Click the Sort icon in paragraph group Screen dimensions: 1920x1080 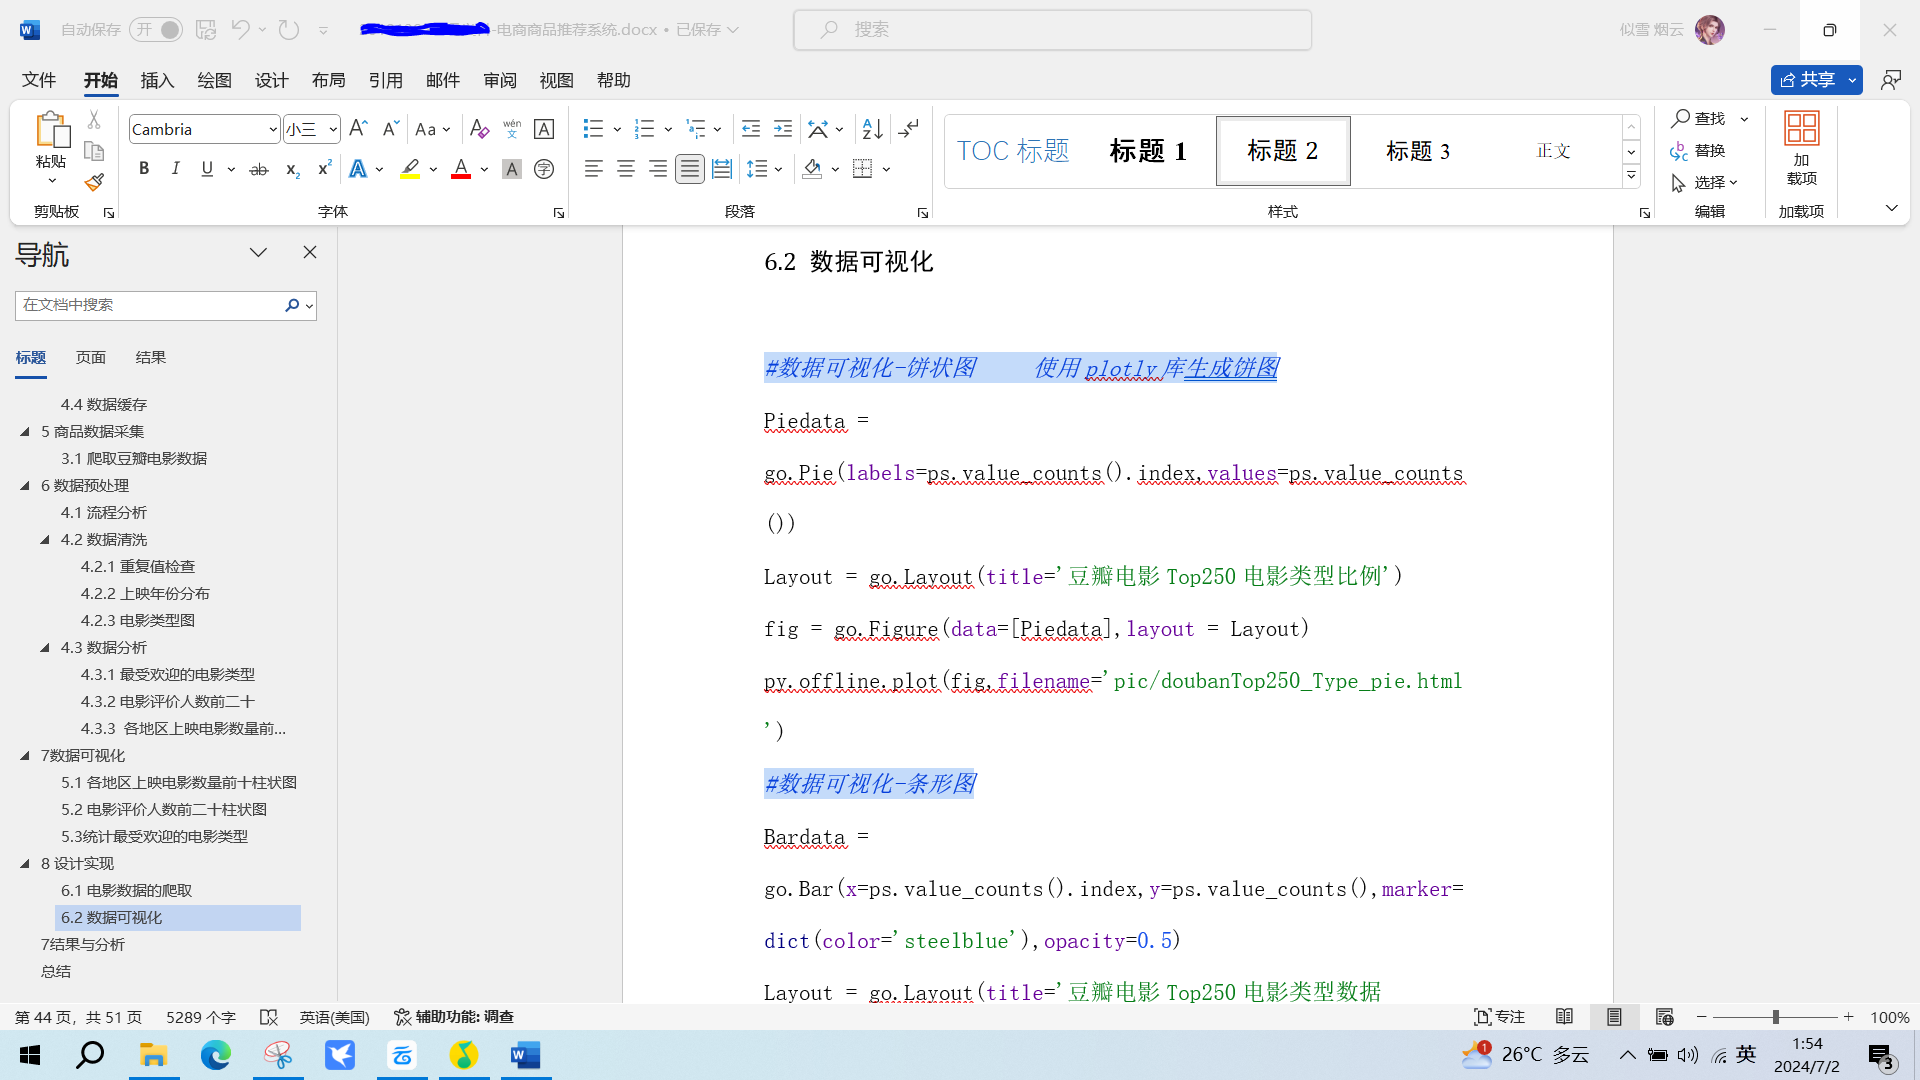pyautogui.click(x=872, y=129)
